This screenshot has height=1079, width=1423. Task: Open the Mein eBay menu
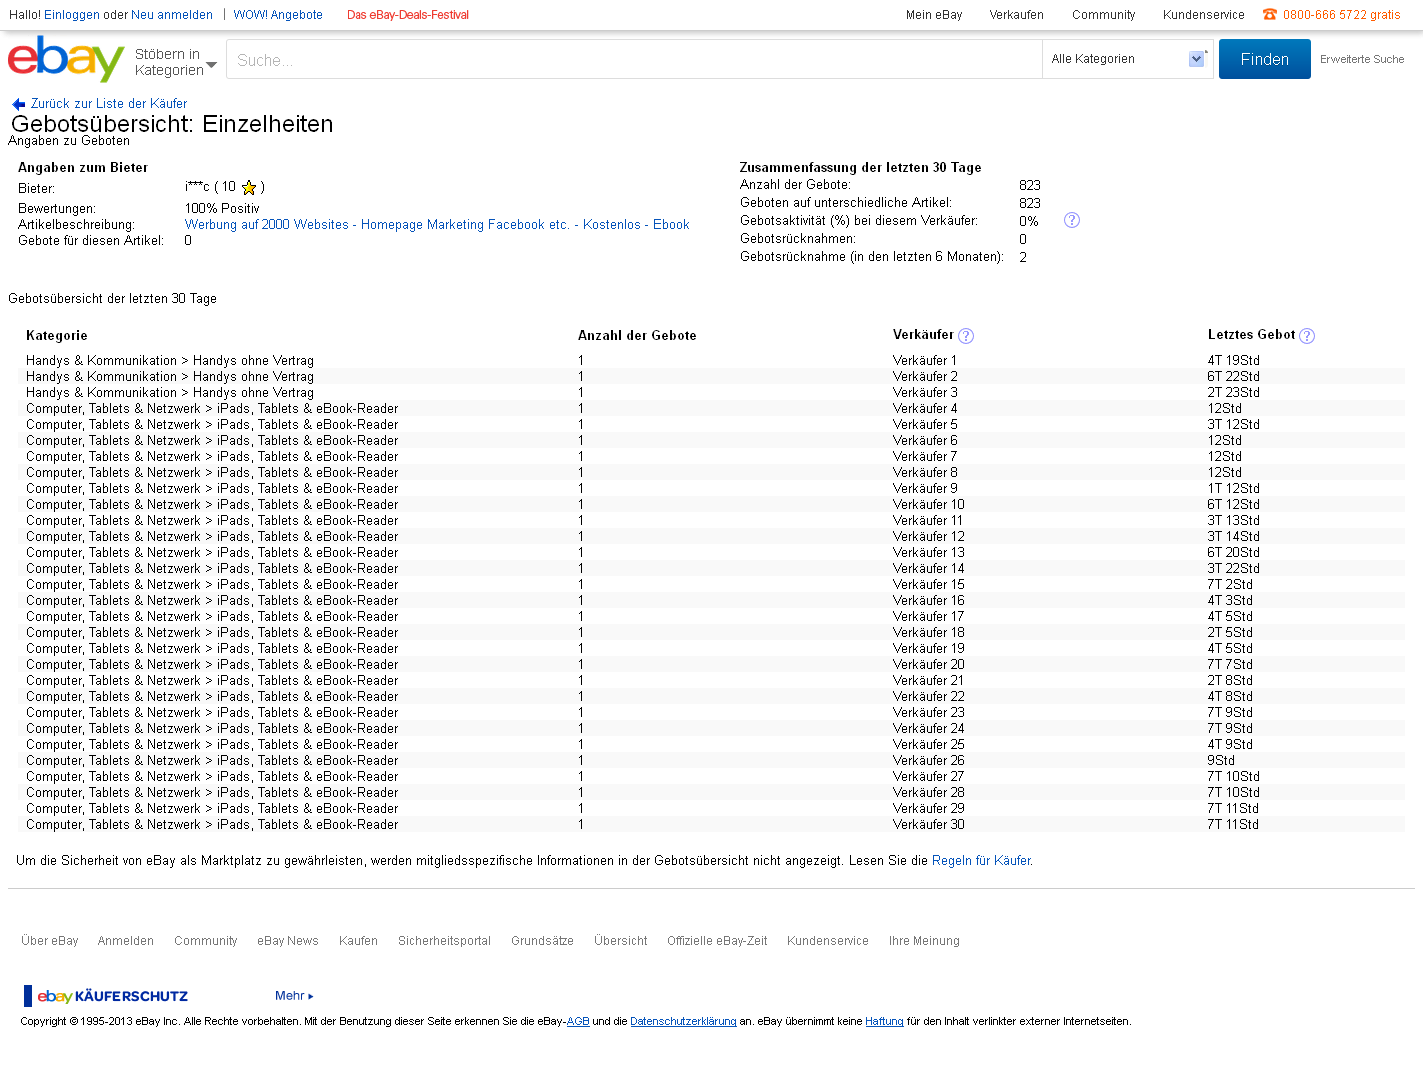tap(934, 15)
